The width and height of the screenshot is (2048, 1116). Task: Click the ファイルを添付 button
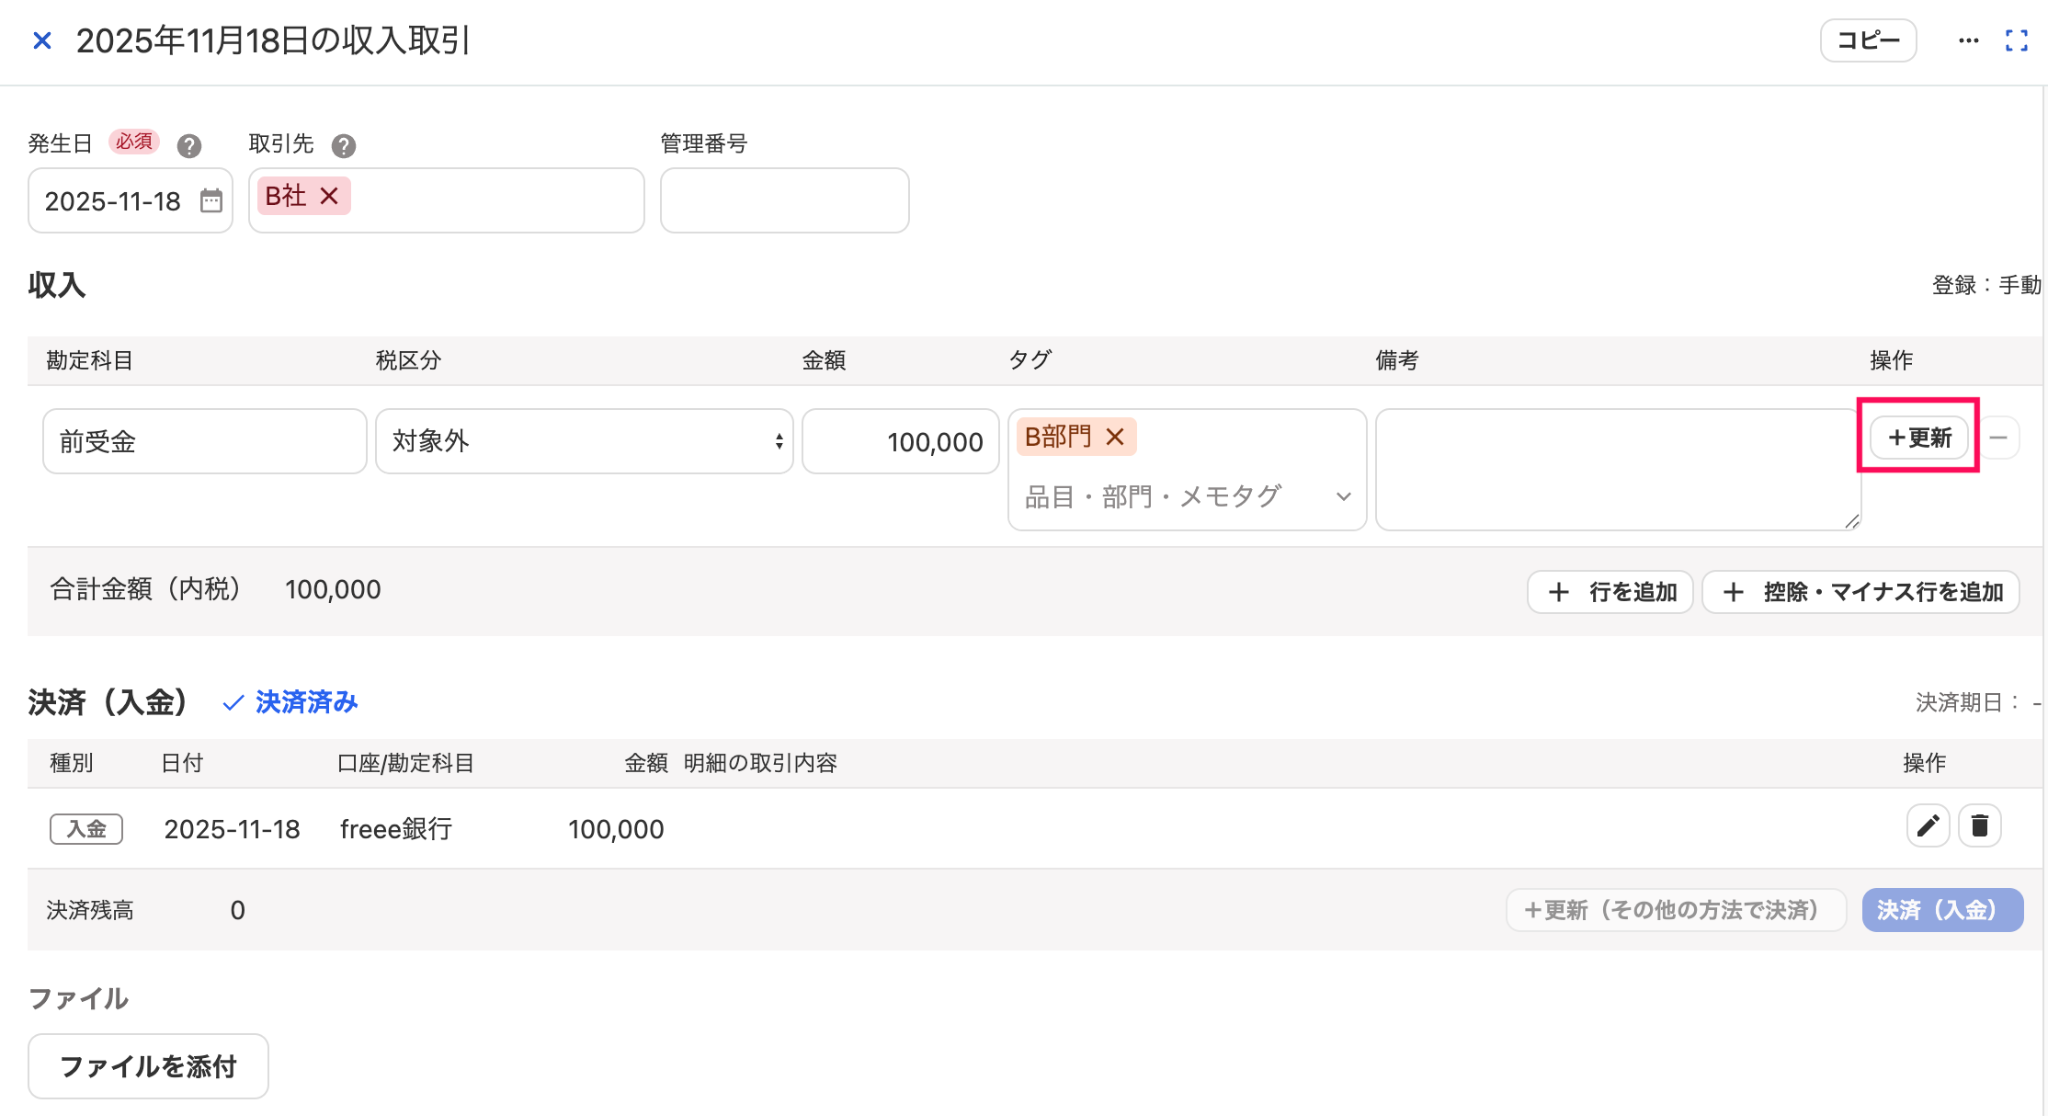coord(148,1066)
